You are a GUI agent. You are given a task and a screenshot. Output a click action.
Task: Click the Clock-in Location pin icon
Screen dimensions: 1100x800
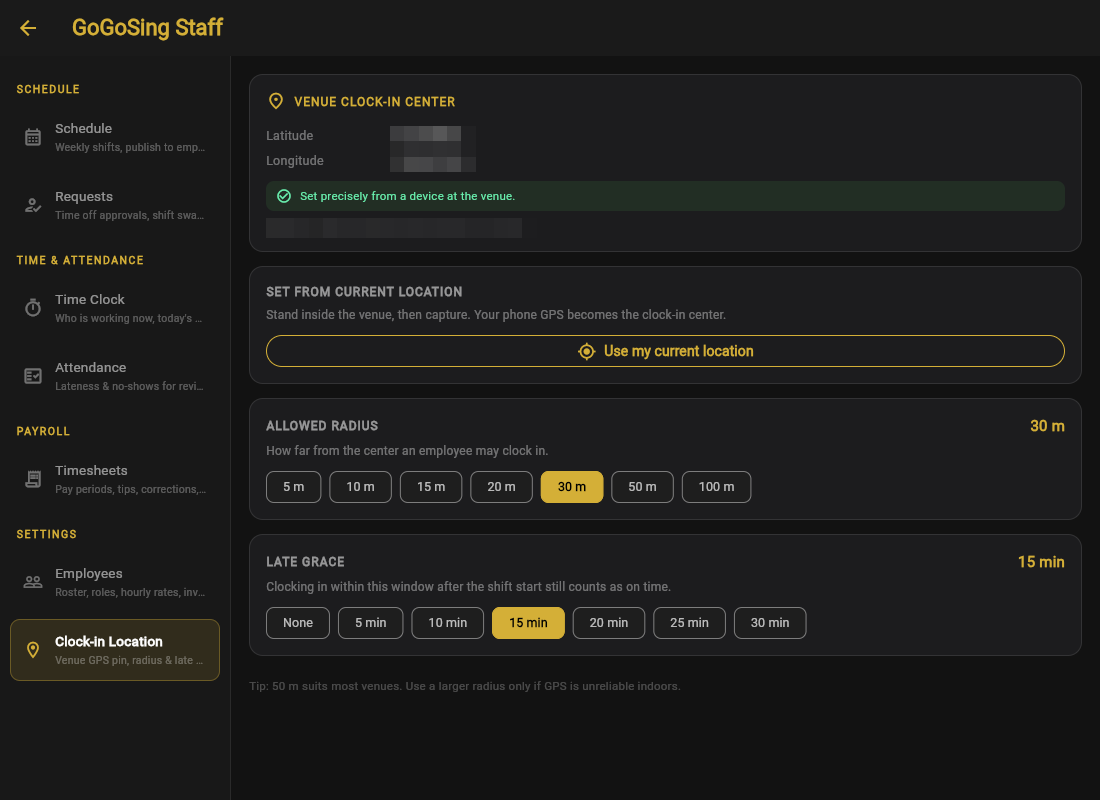[33, 650]
